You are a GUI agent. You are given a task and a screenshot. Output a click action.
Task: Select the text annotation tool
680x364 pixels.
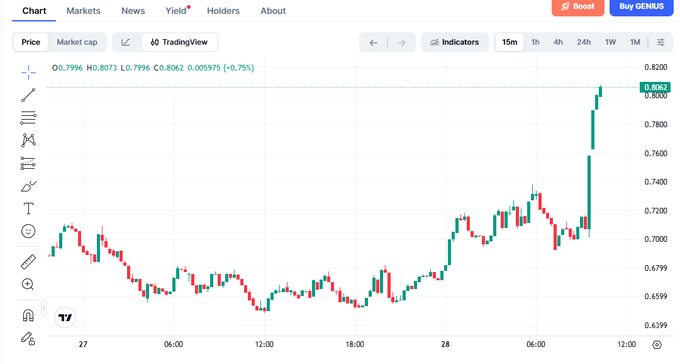pyautogui.click(x=28, y=209)
